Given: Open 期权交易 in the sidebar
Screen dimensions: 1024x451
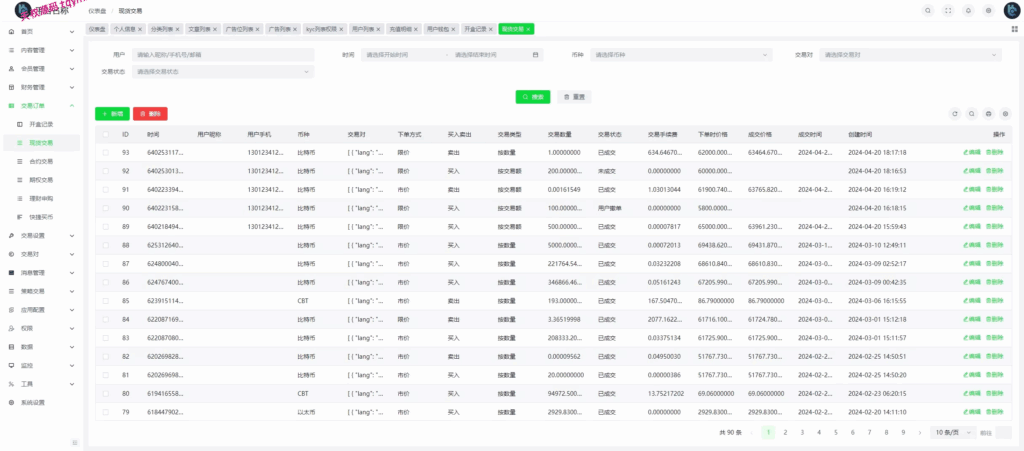Looking at the screenshot, I should click(x=41, y=179).
